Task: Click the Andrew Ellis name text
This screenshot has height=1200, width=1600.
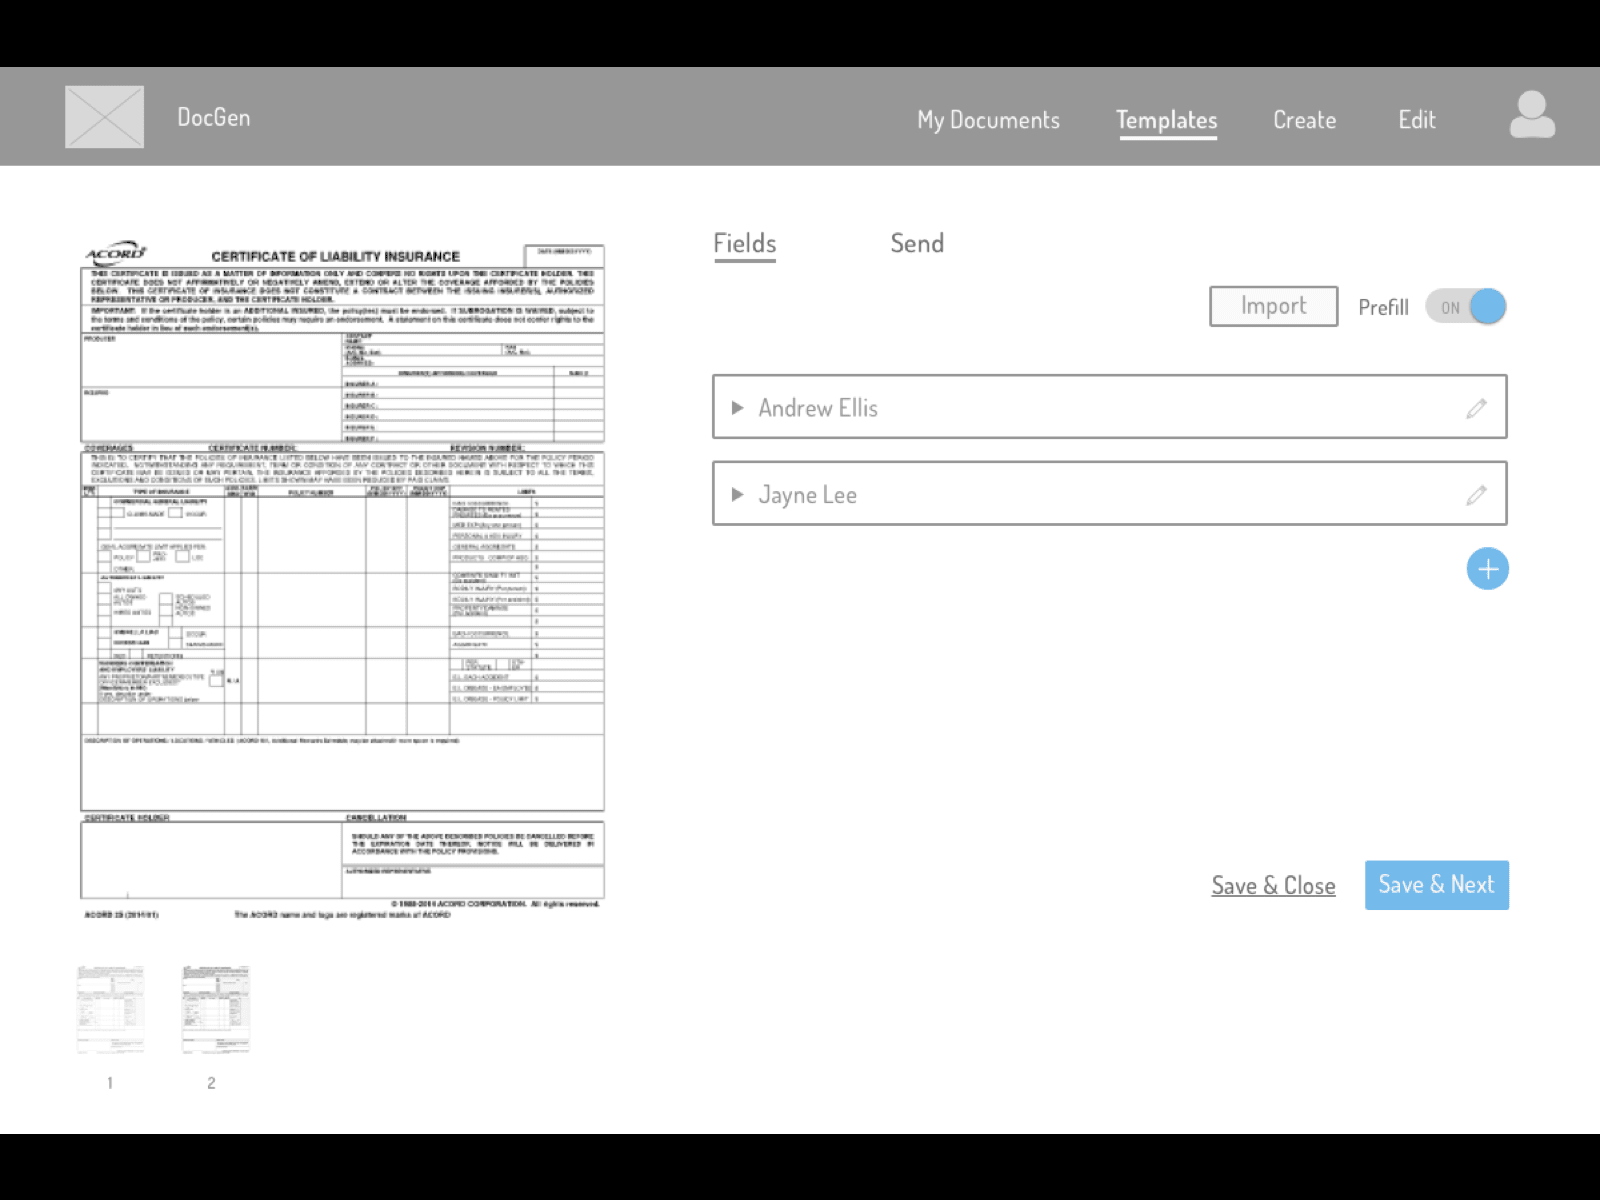Action: (818, 408)
